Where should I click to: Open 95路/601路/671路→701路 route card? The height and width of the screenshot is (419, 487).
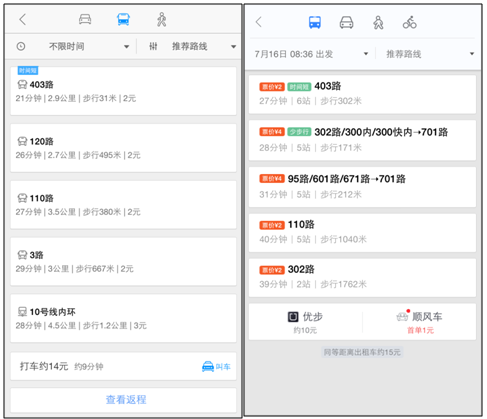[x=362, y=187]
